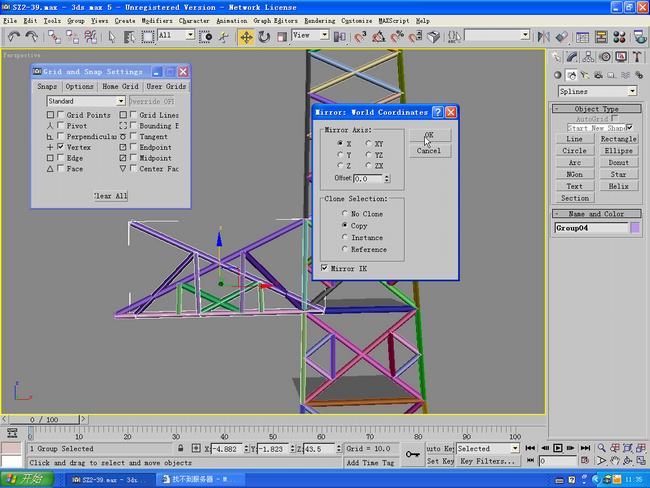650x488 pixels.
Task: Toggle the Angle Snap icon
Action: [378, 37]
